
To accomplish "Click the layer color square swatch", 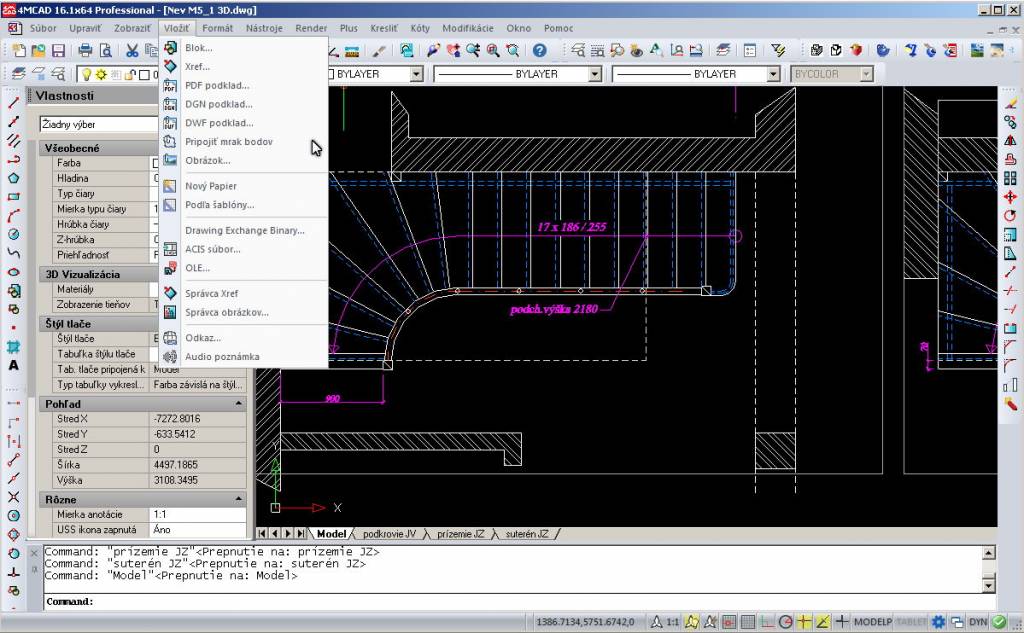I will point(145,74).
